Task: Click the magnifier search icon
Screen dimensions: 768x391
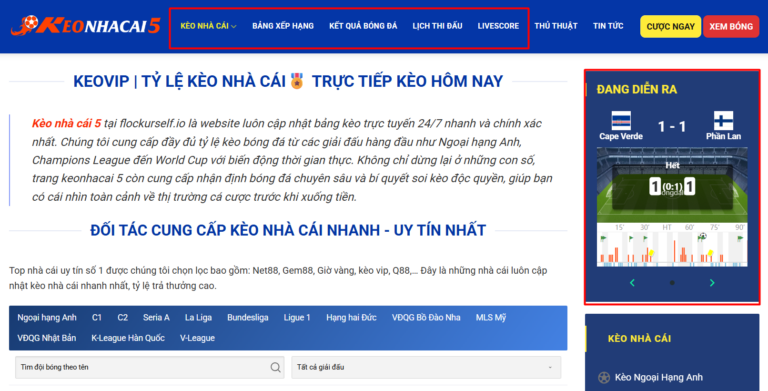Action: [x=275, y=367]
